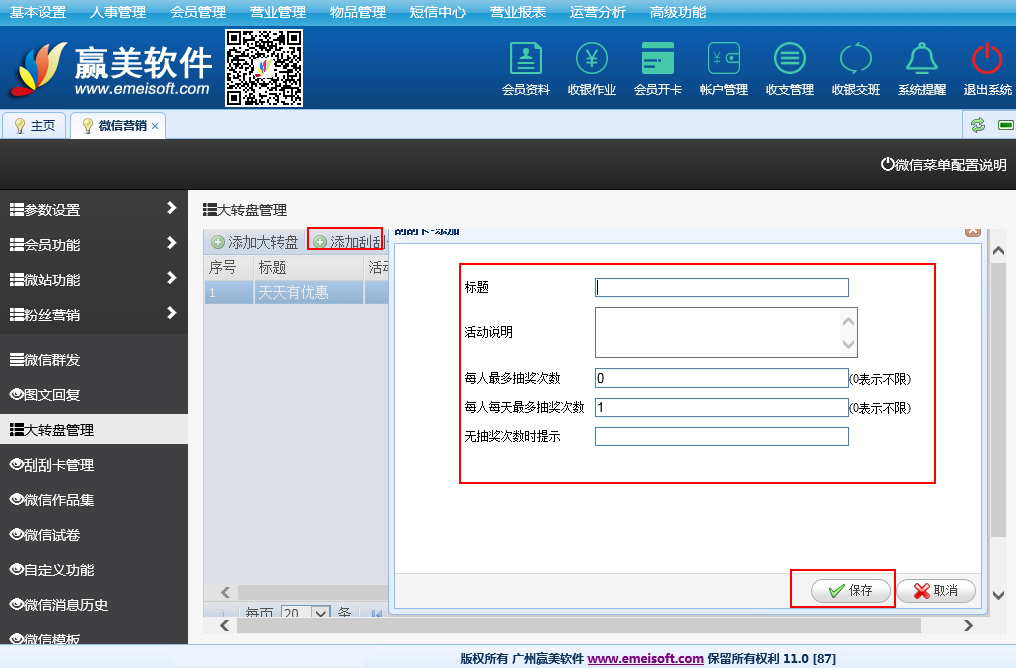Open the www.emeisoft.com footer link
1016x668 pixels.
(645, 658)
